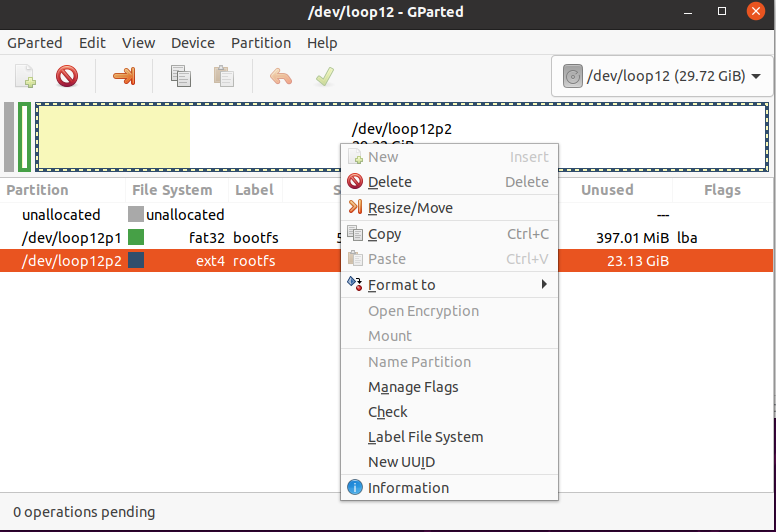Open the Edit menu
Image resolution: width=776 pixels, height=532 pixels.
tap(93, 43)
